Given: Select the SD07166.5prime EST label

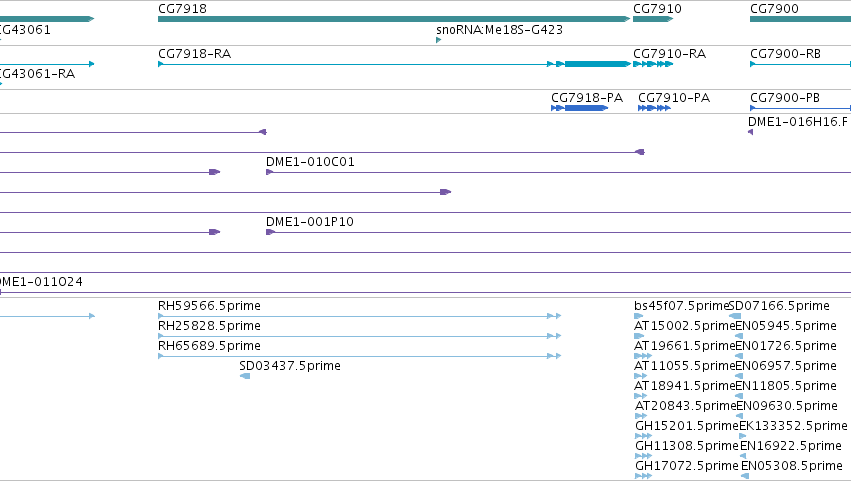Looking at the screenshot, I should pyautogui.click(x=779, y=306).
